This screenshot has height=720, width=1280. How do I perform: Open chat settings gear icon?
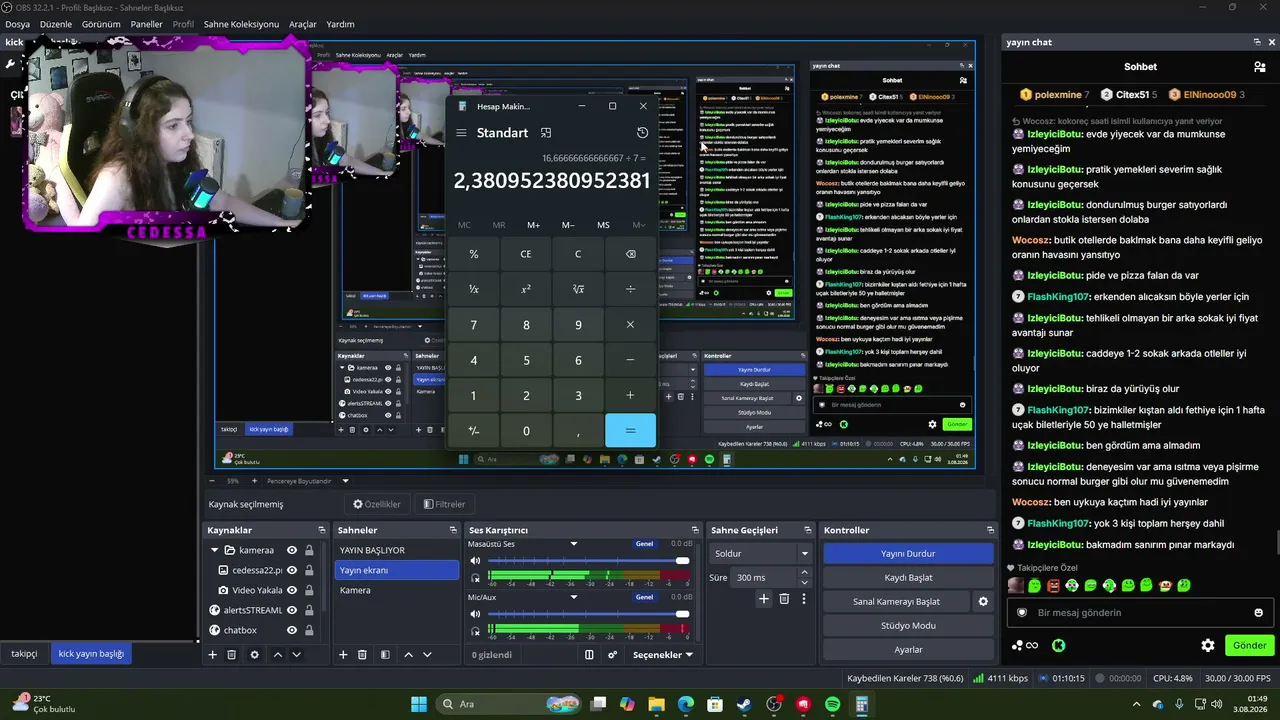point(1208,645)
